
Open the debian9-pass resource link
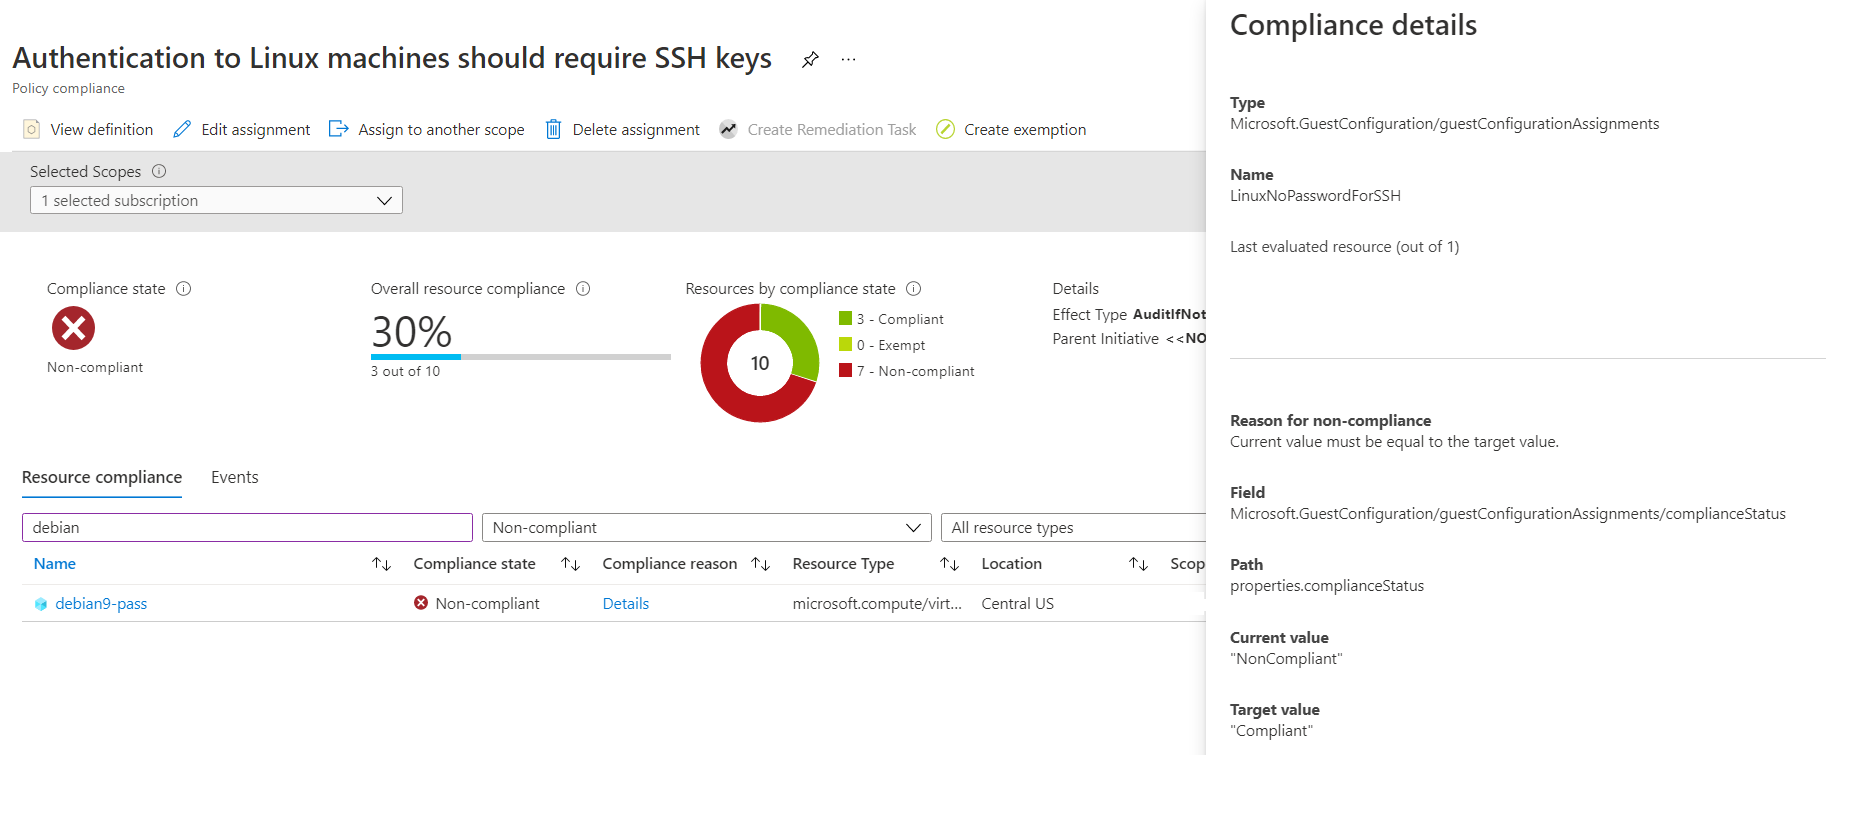(101, 604)
